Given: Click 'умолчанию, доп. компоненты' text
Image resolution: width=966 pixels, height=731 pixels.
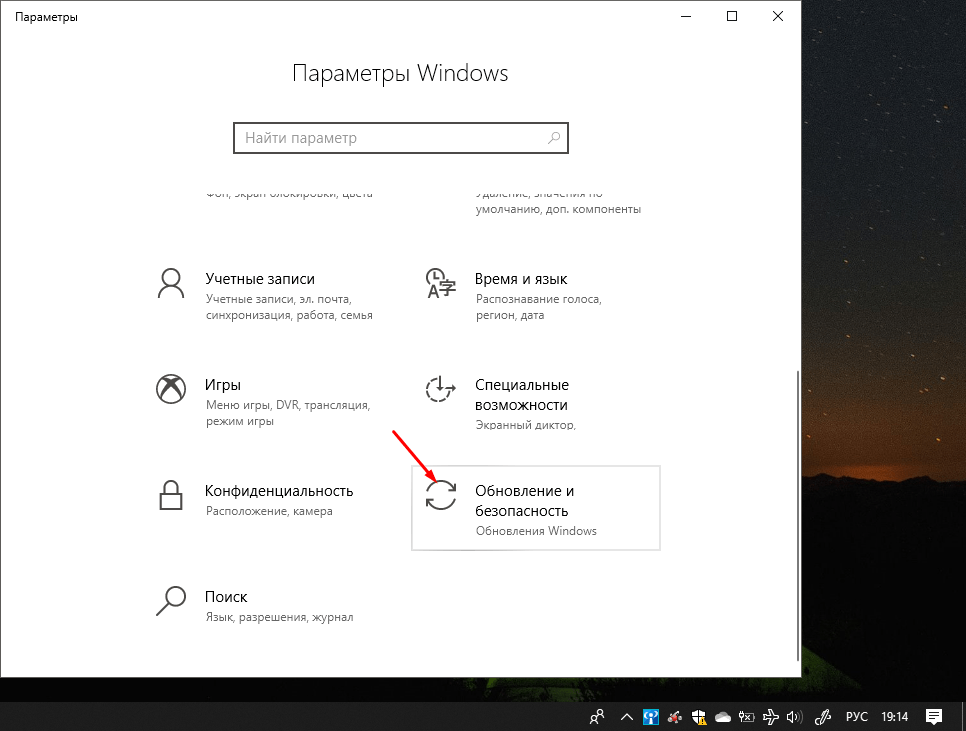Looking at the screenshot, I should tap(558, 209).
